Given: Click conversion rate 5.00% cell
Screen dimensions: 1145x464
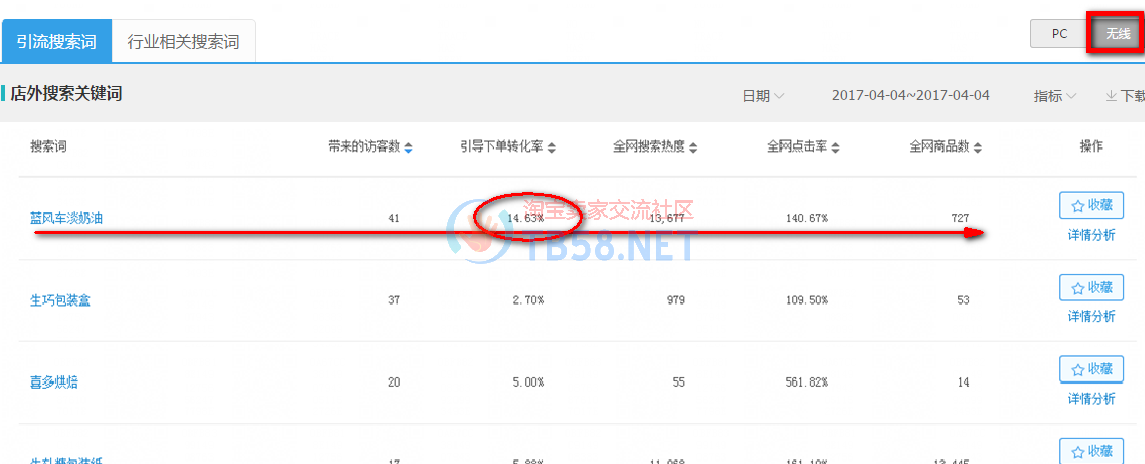Looking at the screenshot, I should point(527,382).
